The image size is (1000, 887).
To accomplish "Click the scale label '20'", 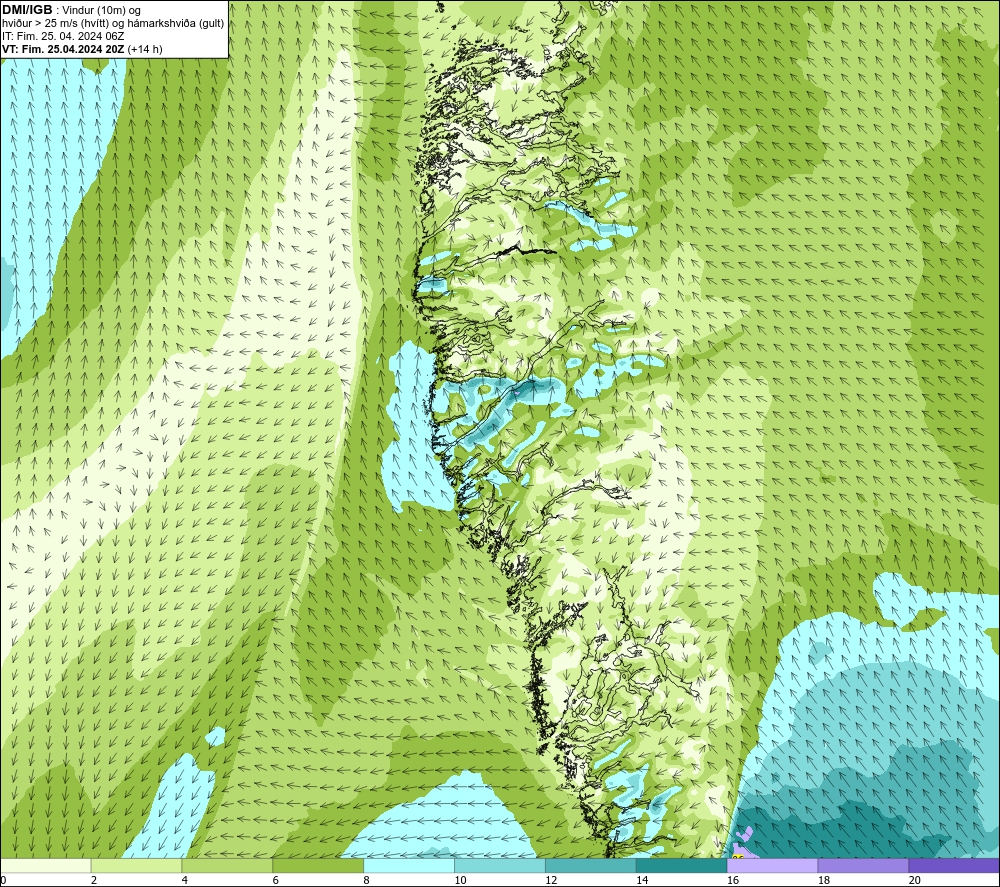I will pos(915,880).
